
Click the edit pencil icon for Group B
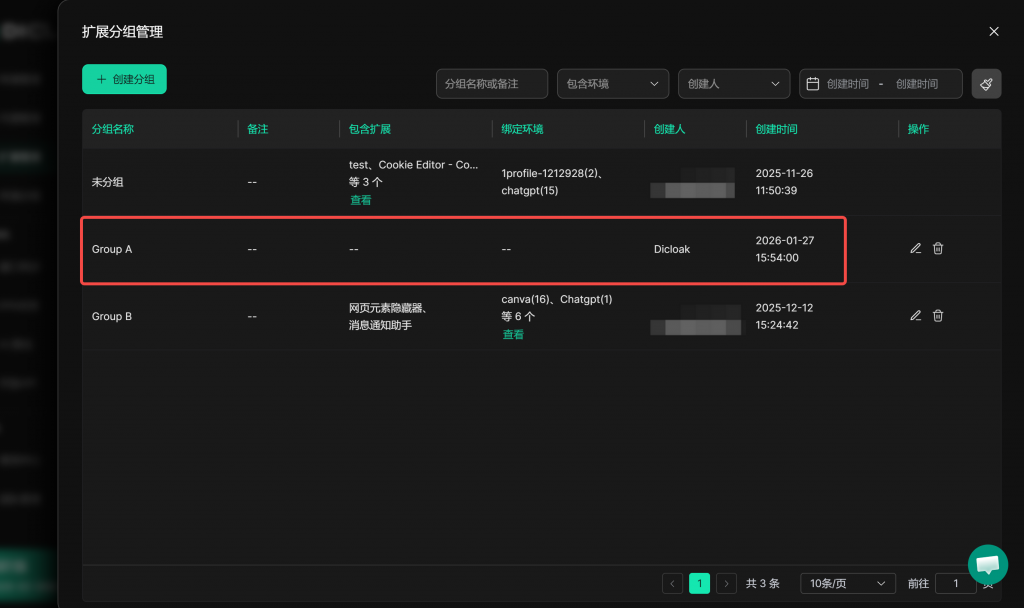[915, 316]
